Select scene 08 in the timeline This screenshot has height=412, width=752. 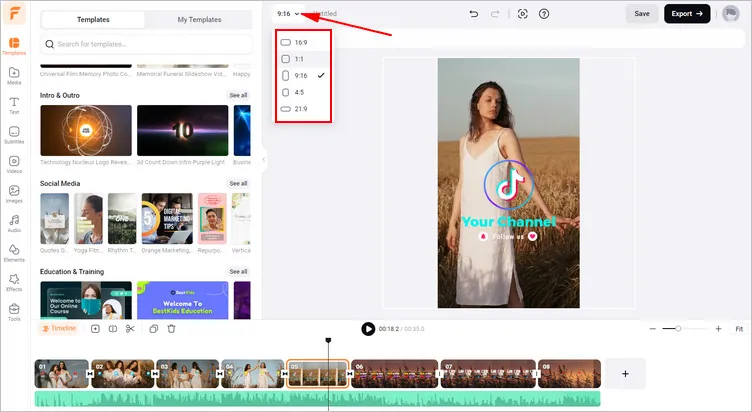pyautogui.click(x=569, y=374)
